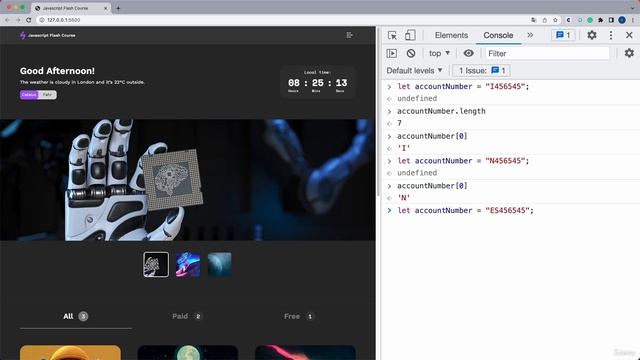Click the local time clock widget
The image size is (640, 360).
pos(318,82)
